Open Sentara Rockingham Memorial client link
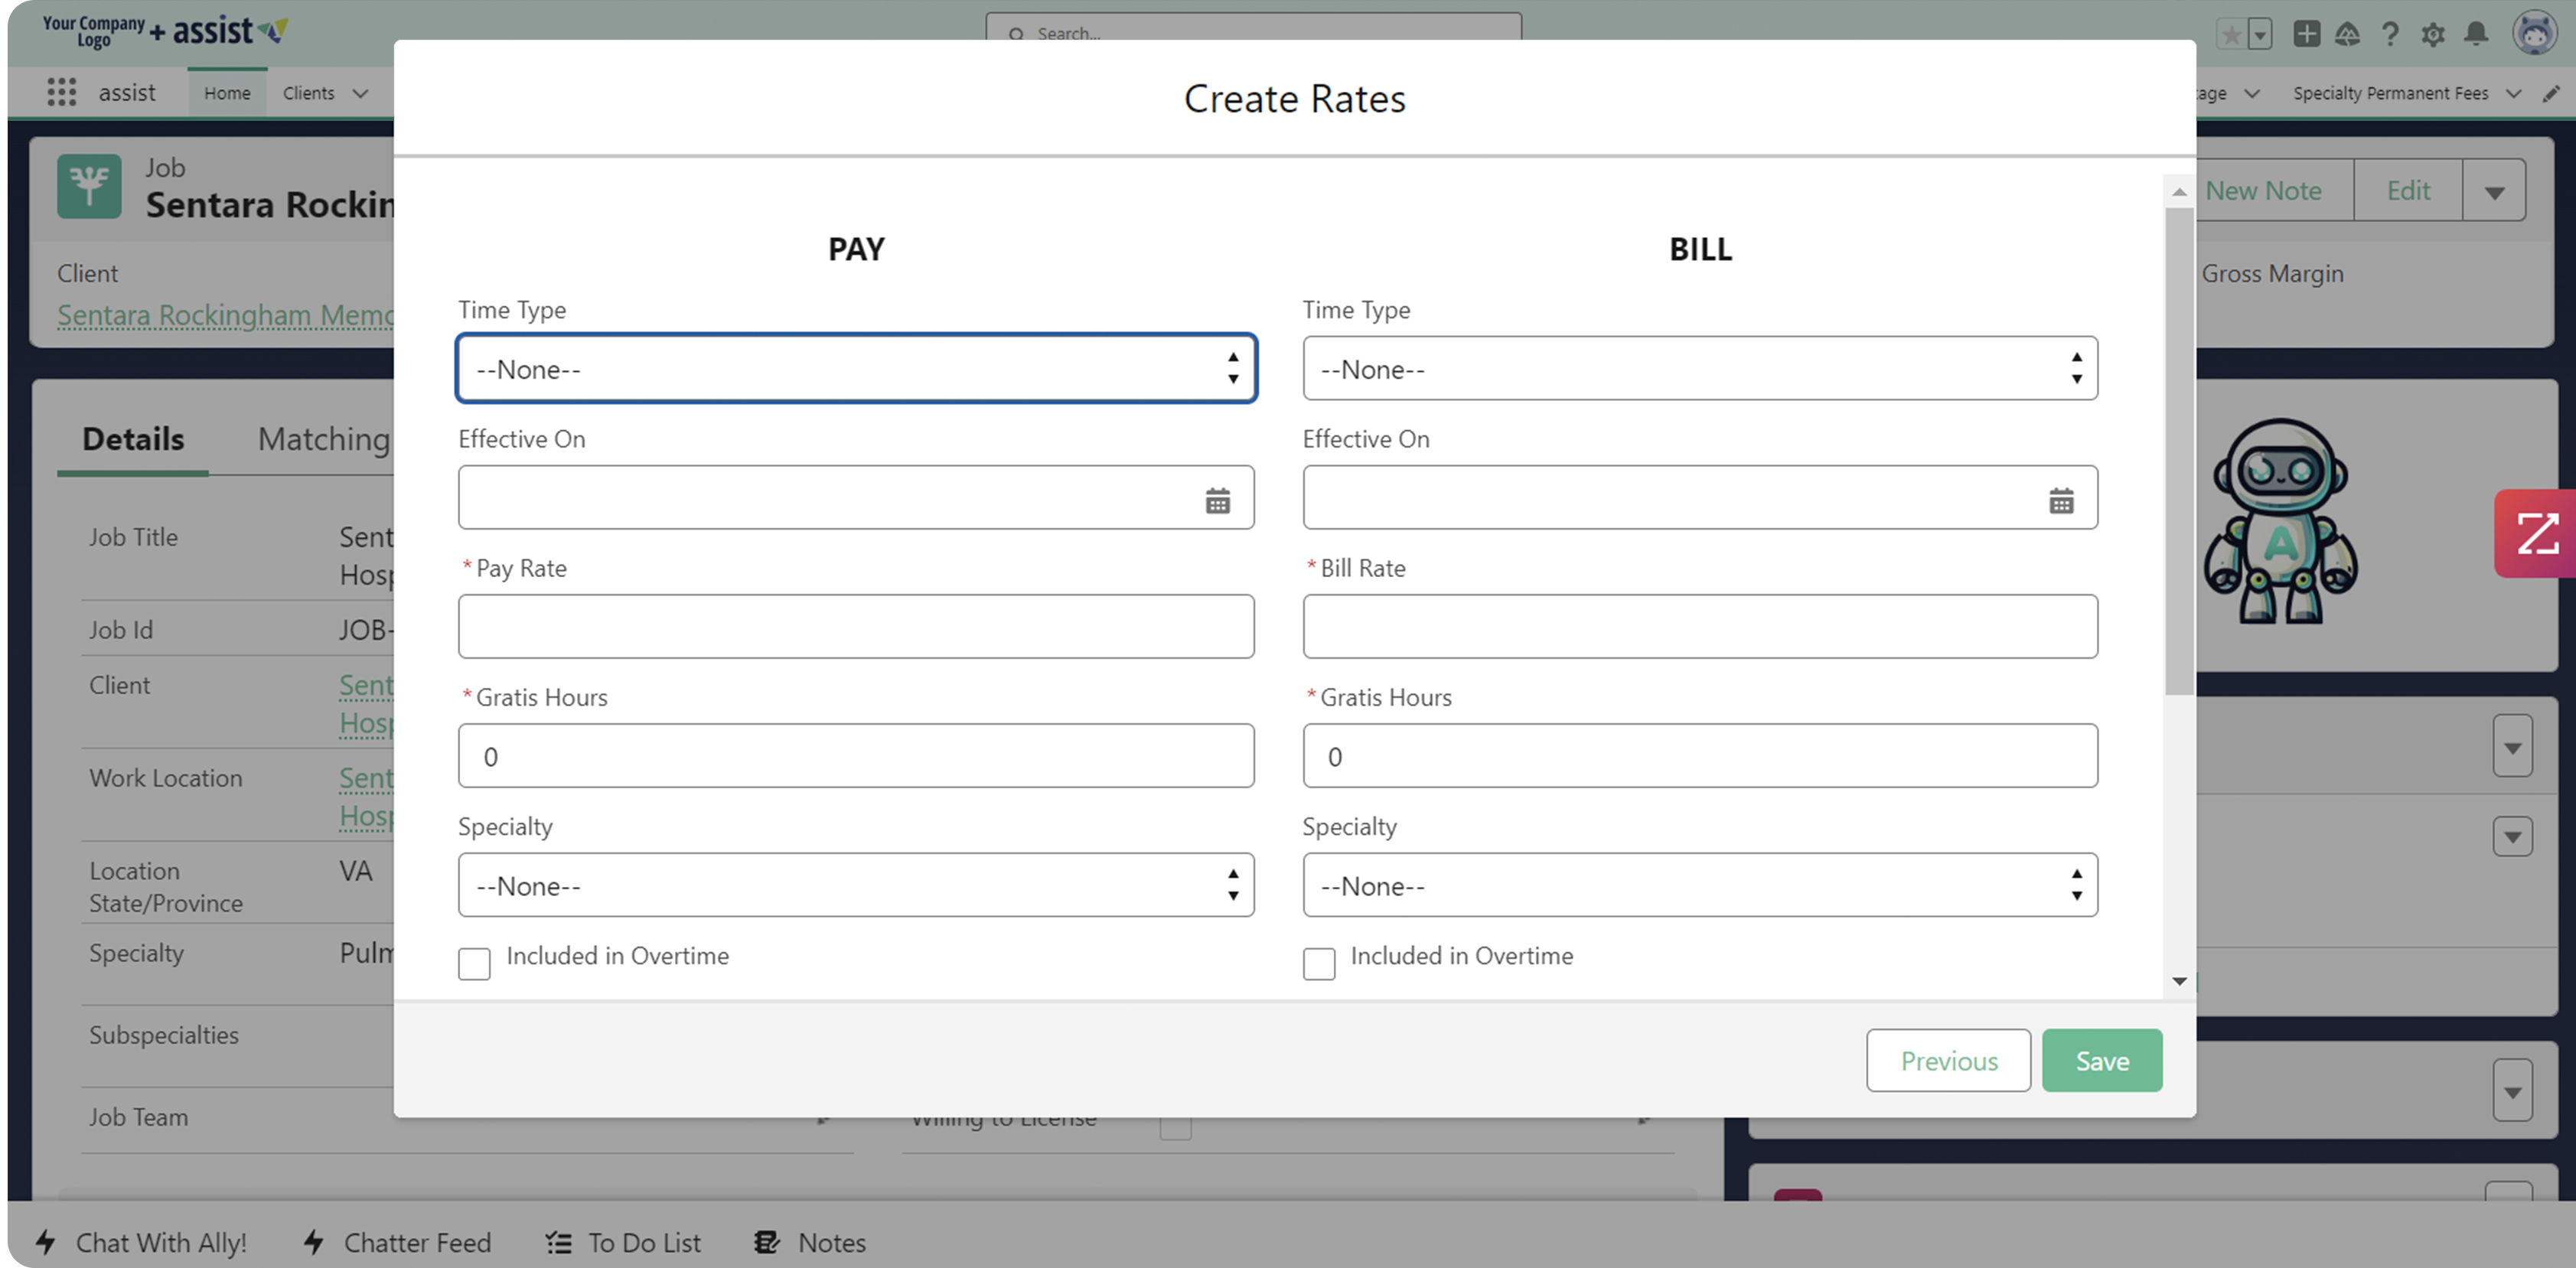 pyautogui.click(x=226, y=315)
